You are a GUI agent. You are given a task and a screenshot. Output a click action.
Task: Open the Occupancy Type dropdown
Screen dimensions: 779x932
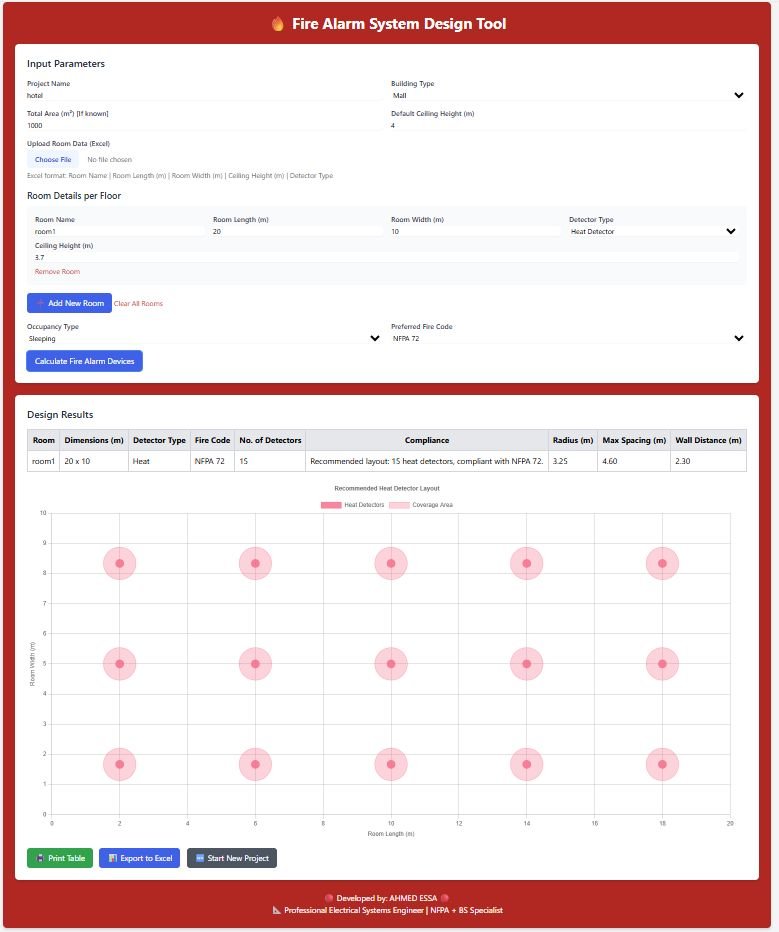[x=204, y=339]
